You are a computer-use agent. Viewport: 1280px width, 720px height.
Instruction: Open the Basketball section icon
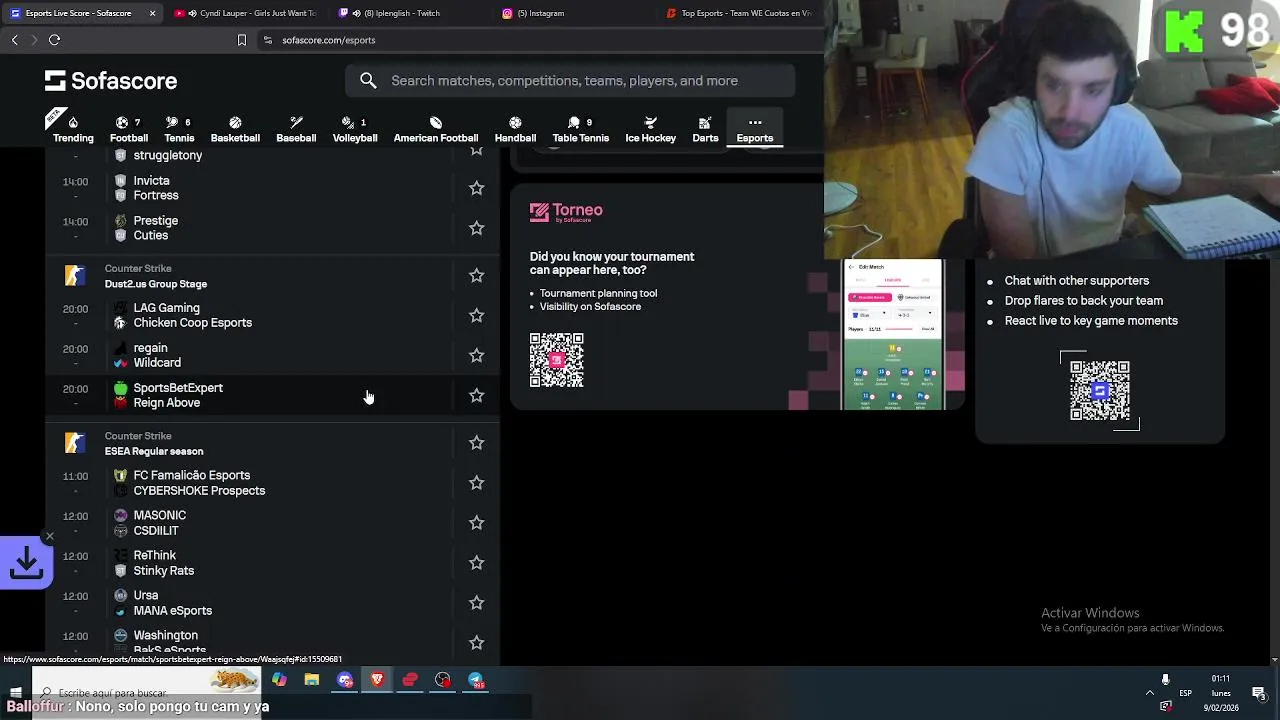click(235, 122)
